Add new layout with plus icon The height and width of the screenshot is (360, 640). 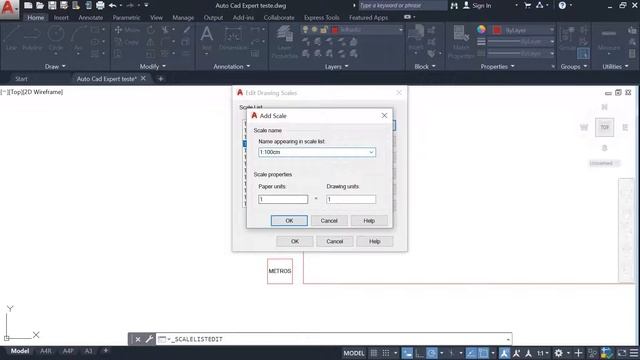(x=106, y=351)
